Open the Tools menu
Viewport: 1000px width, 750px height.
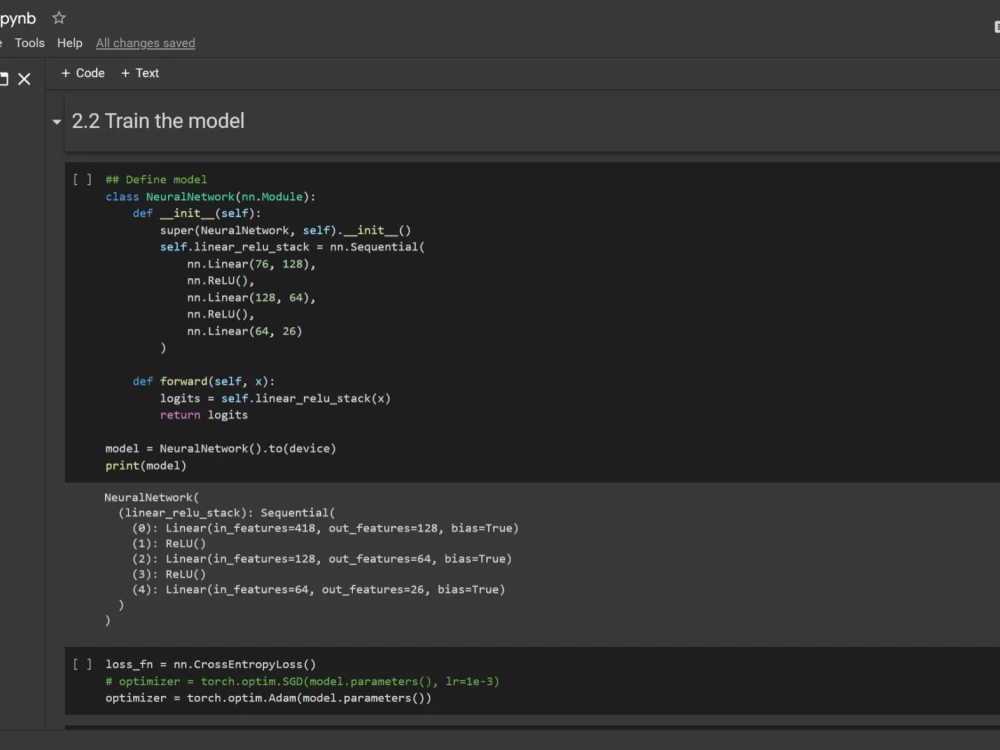(29, 42)
